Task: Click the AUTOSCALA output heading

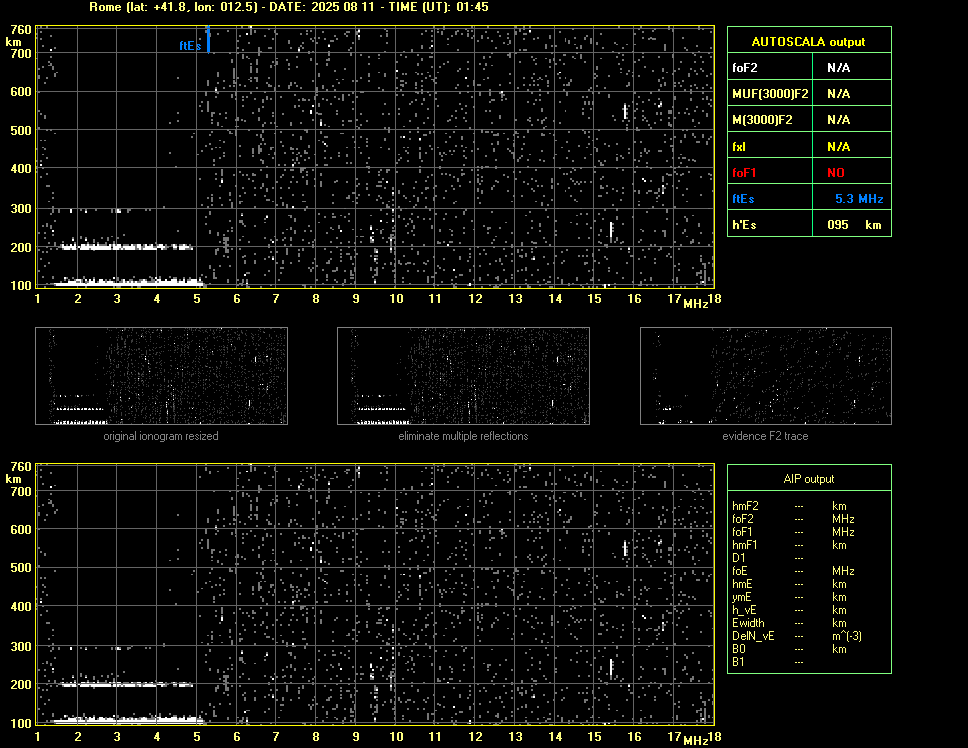Action: pyautogui.click(x=808, y=42)
